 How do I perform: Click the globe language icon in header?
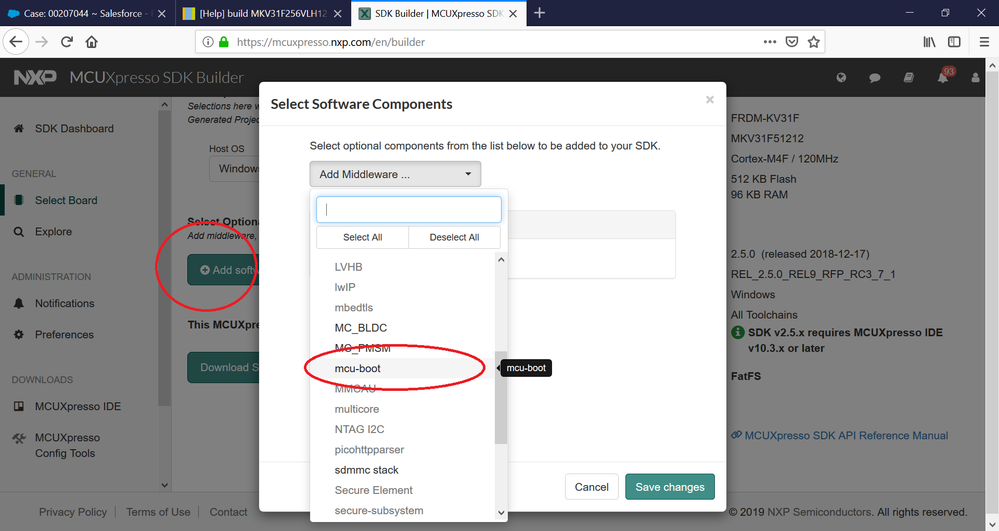coord(842,78)
